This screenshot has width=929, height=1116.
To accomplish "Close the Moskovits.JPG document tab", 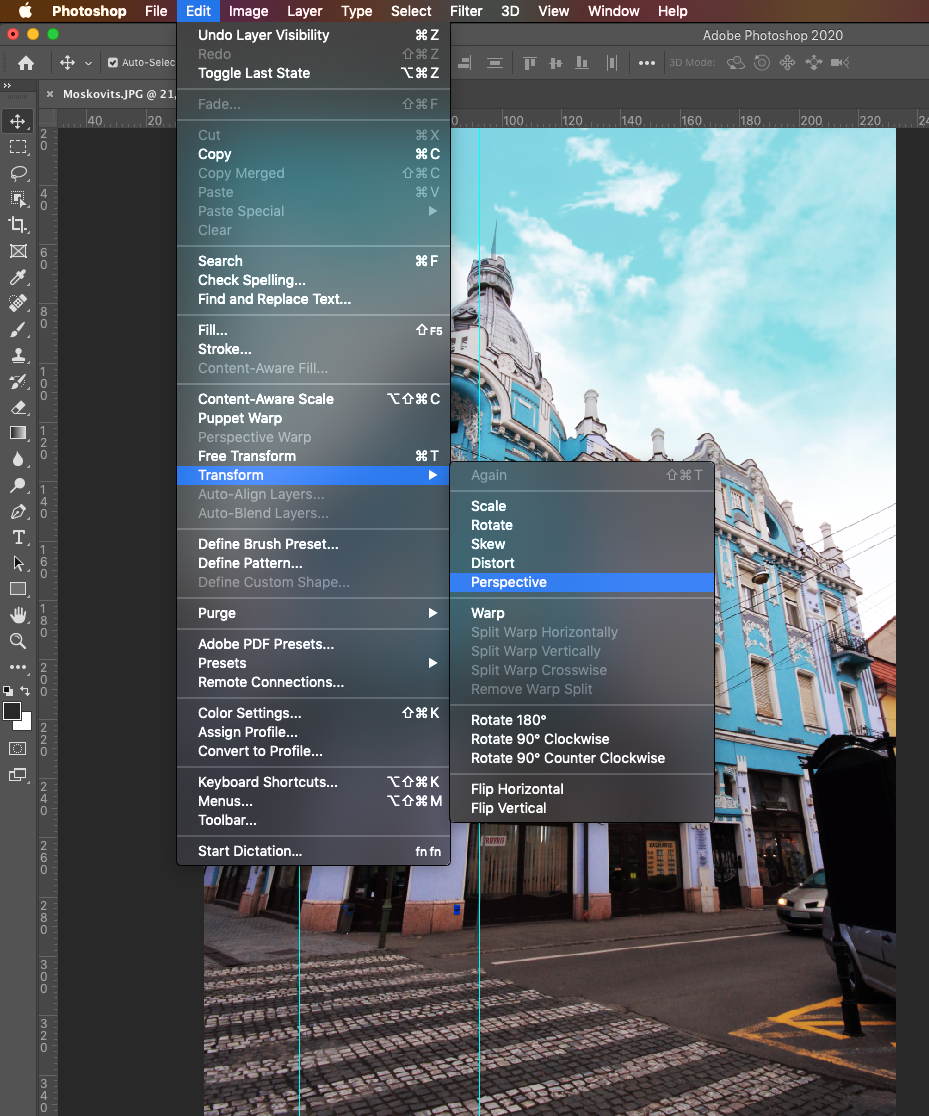I will coord(50,94).
